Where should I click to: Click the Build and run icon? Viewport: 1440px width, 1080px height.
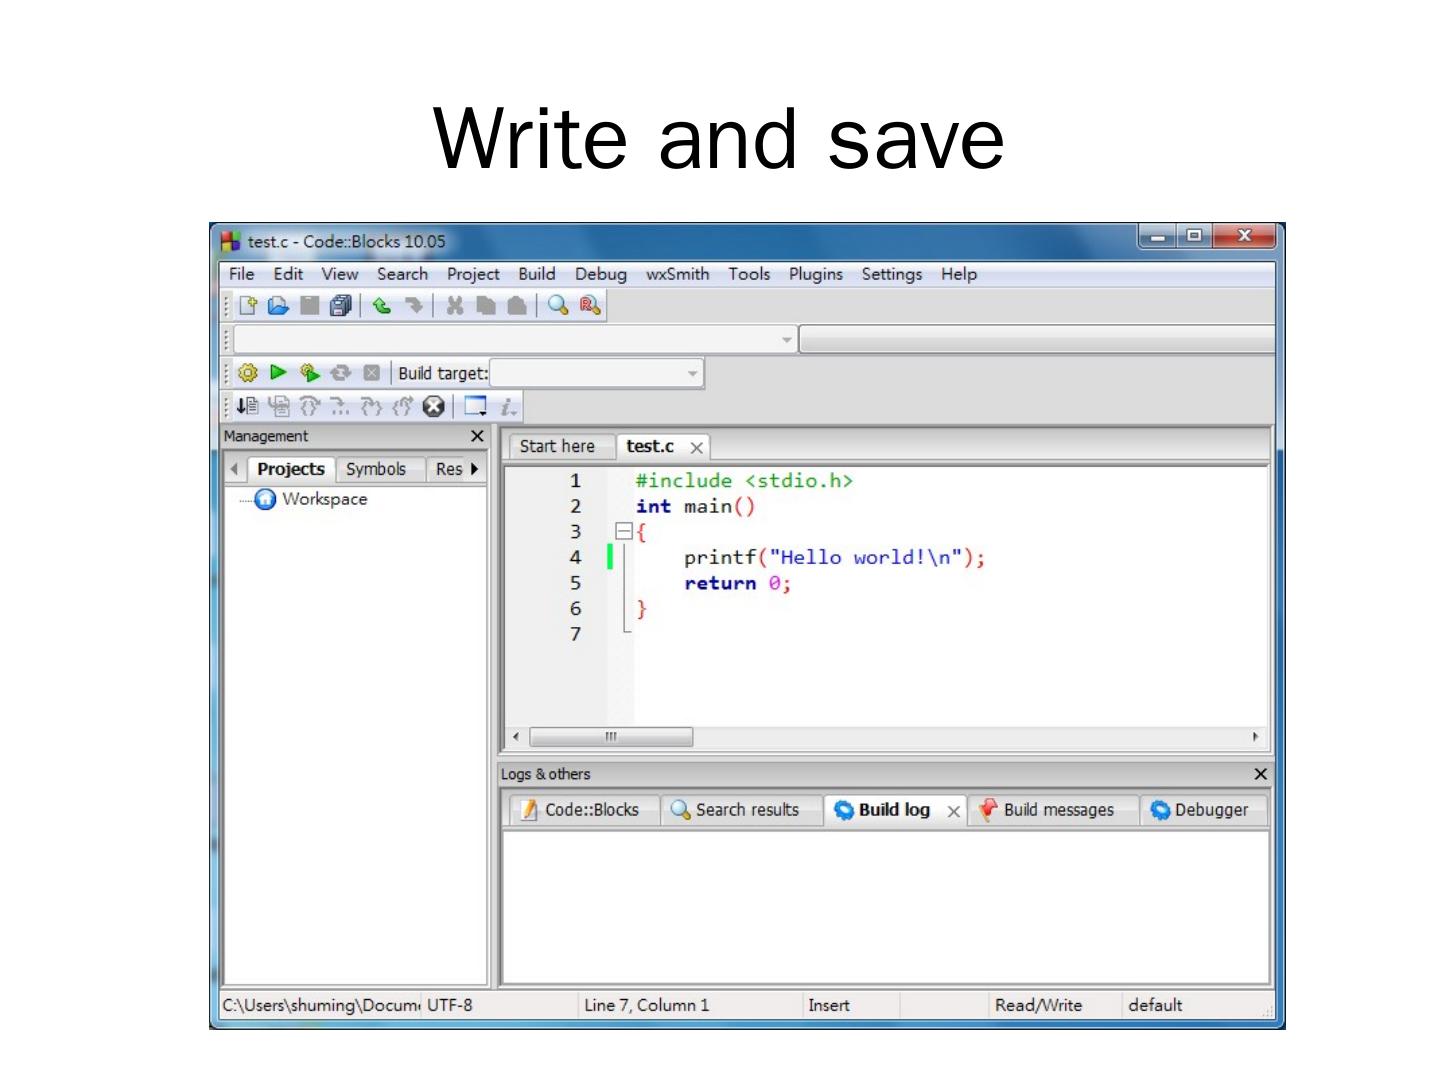click(309, 373)
